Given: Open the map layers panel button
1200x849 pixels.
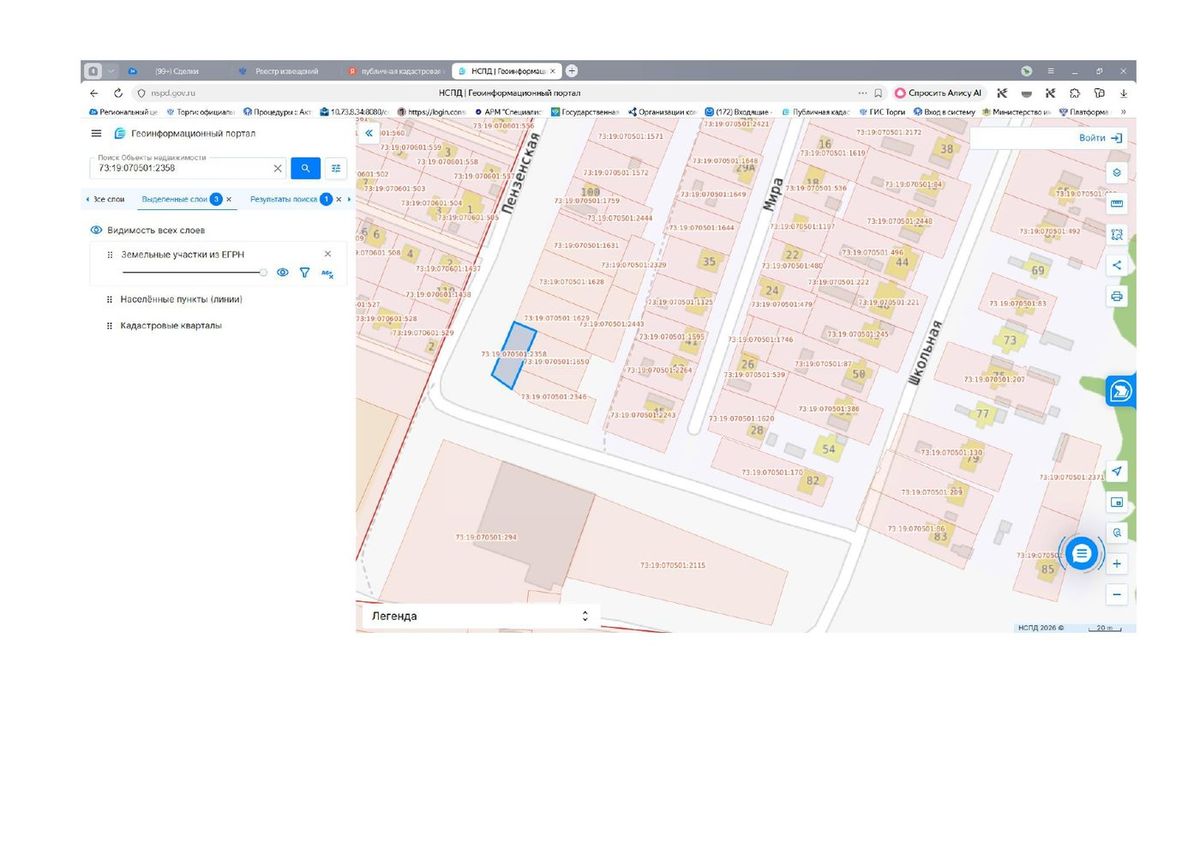Looking at the screenshot, I should point(1117,172).
